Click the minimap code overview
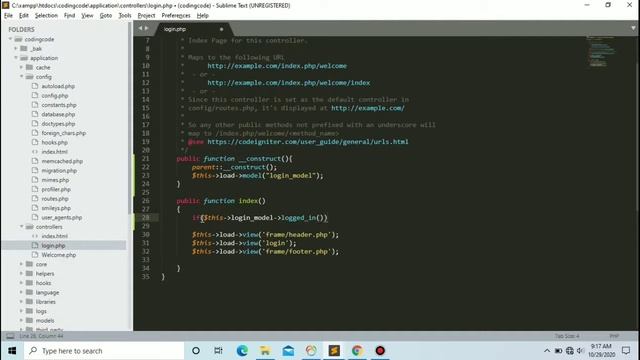 pyautogui.click(x=601, y=51)
